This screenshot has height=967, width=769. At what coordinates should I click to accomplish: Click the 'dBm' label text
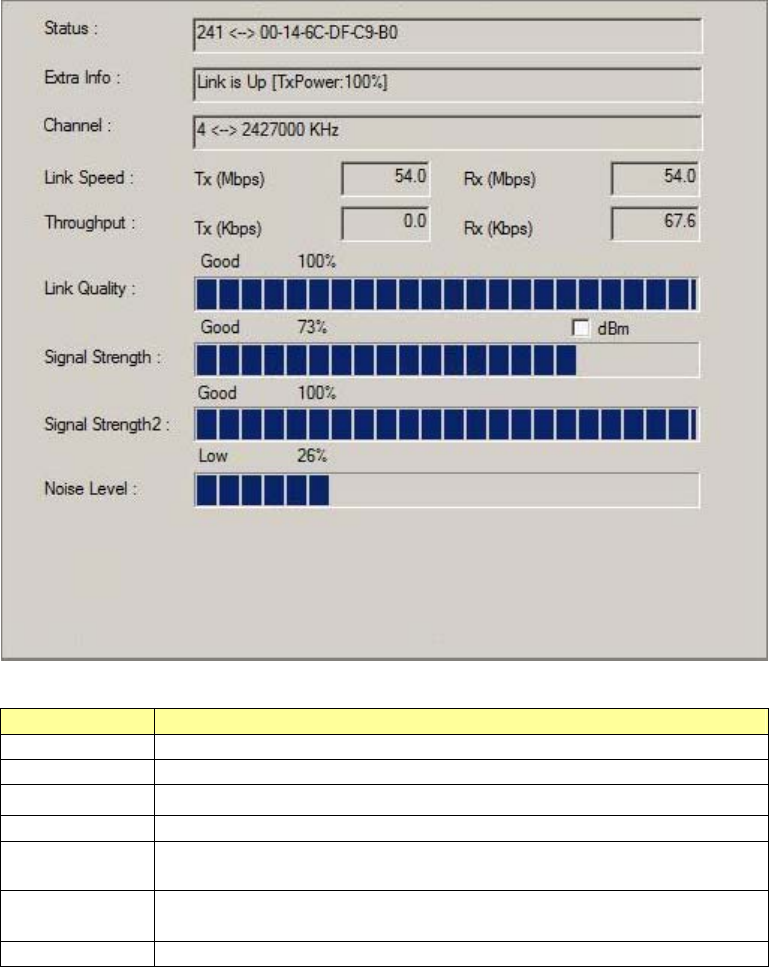[614, 329]
